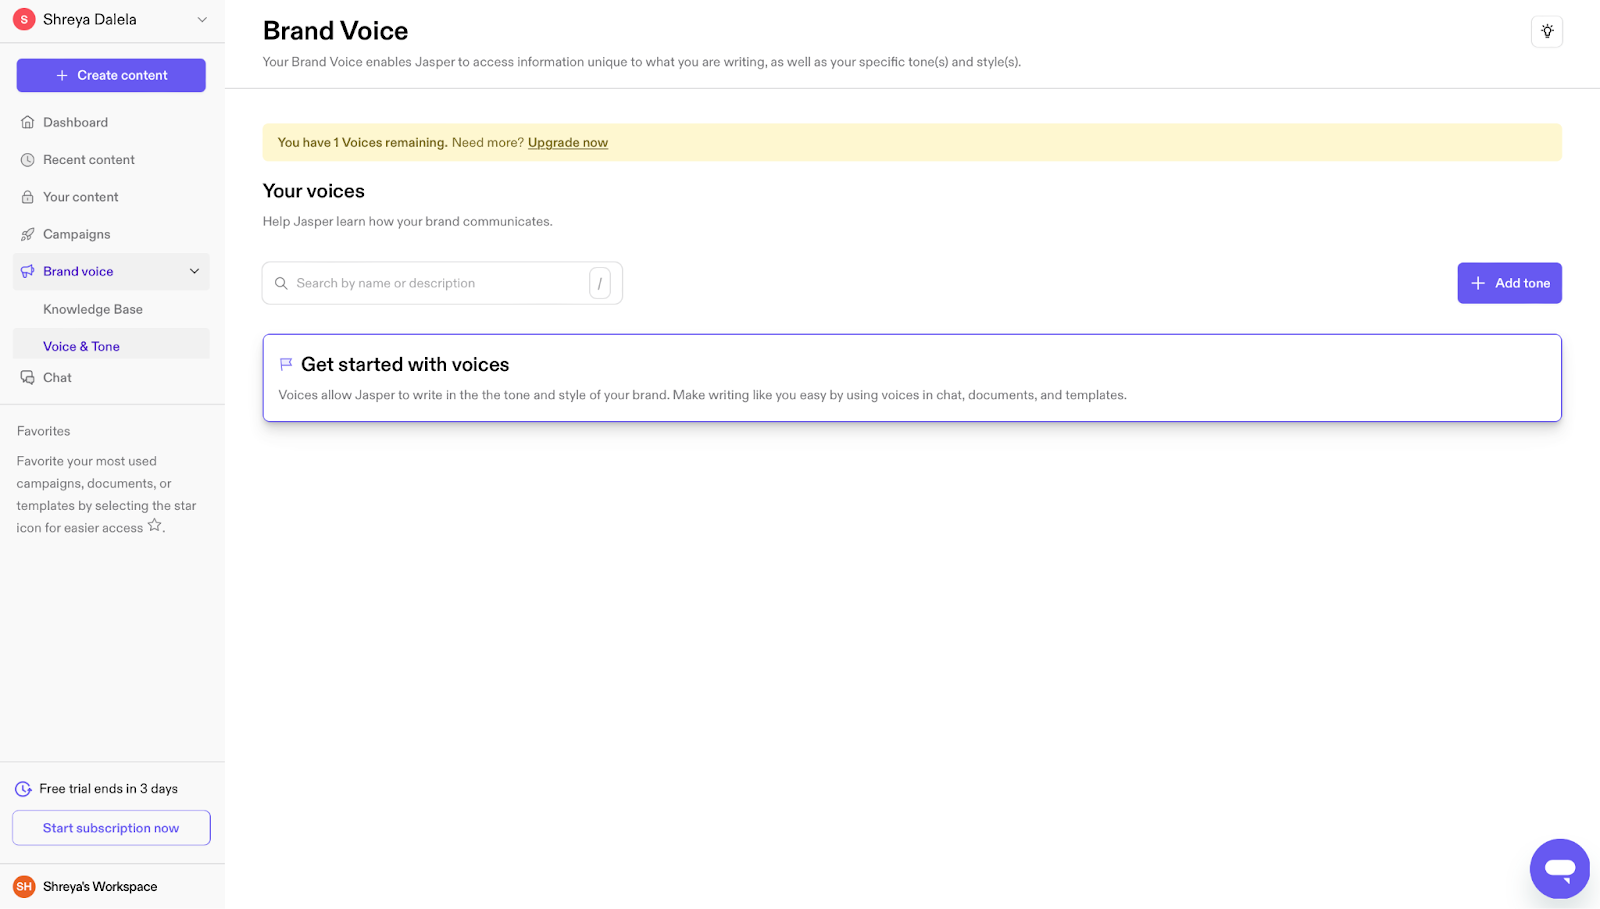Click the Your content lock icon
Image resolution: width=1600 pixels, height=909 pixels.
(27, 197)
